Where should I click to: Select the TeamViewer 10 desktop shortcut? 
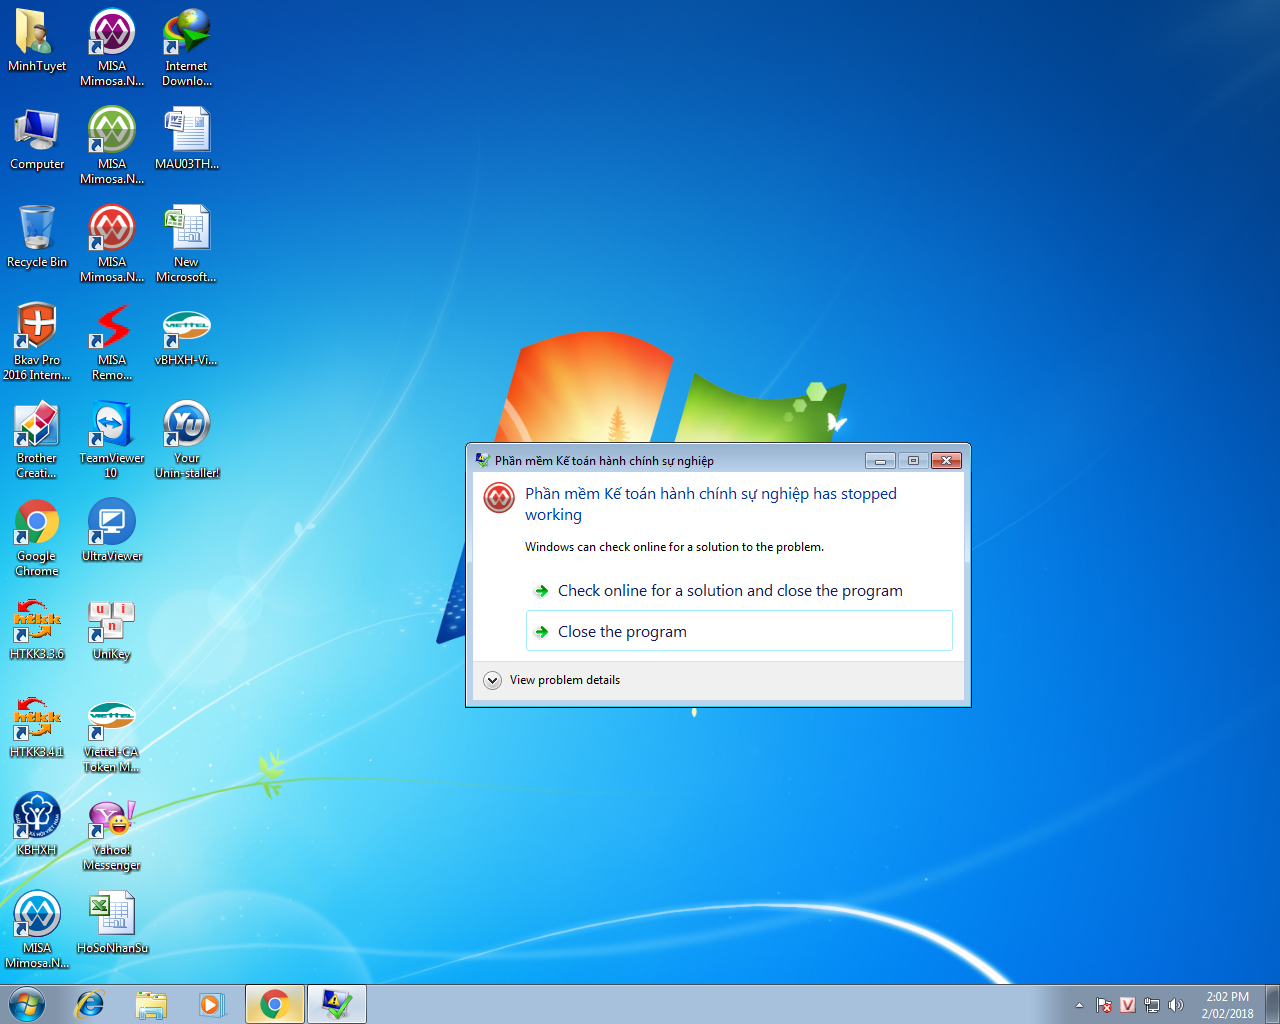click(112, 439)
